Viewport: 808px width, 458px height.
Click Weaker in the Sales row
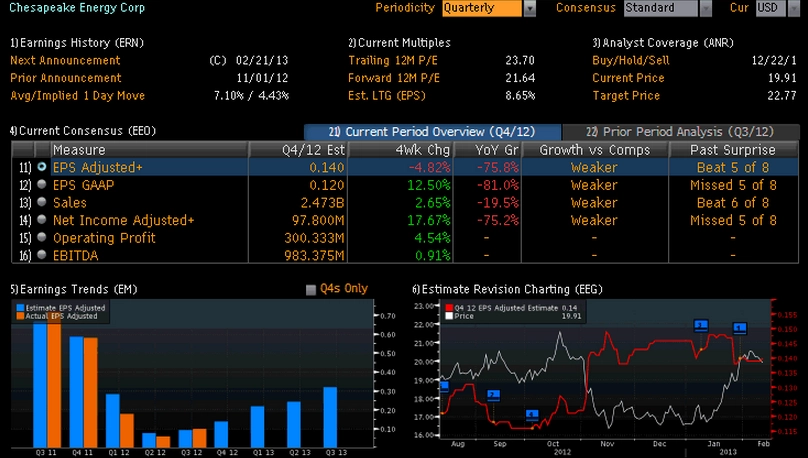pyautogui.click(x=595, y=202)
